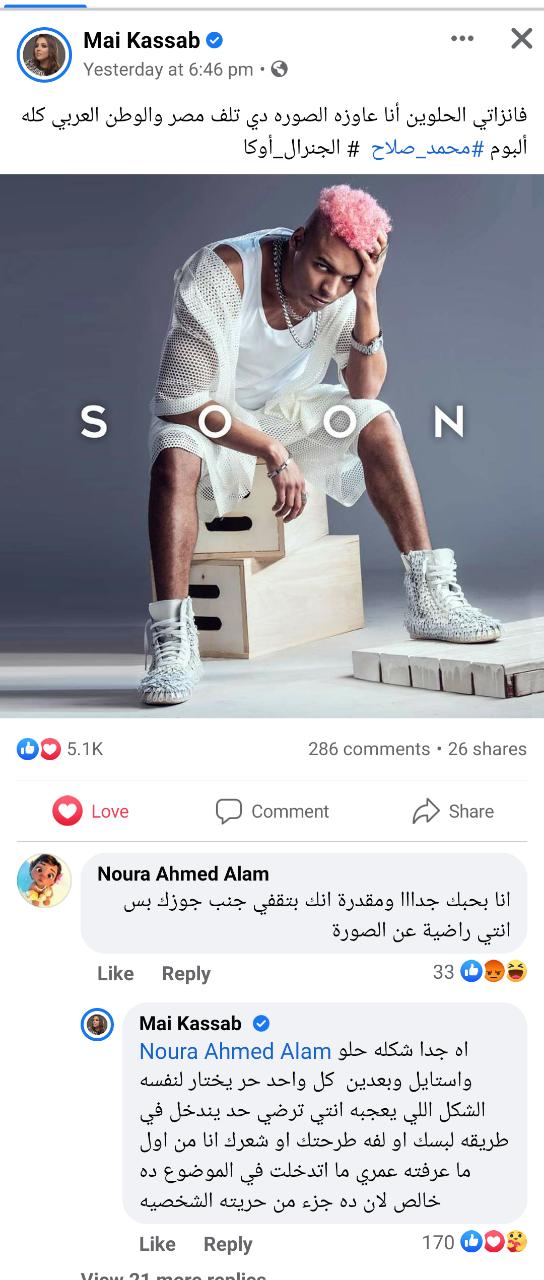Open the SOON album photo
This screenshot has width=544, height=1280.
[272, 446]
